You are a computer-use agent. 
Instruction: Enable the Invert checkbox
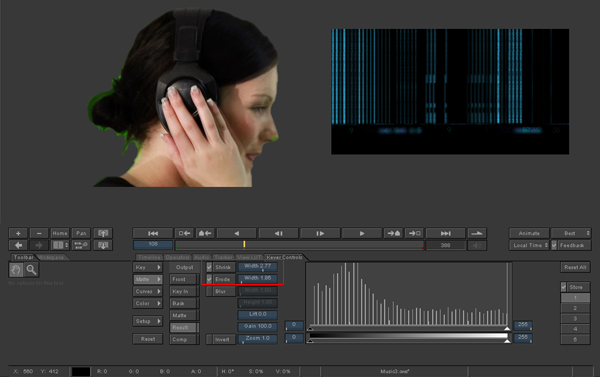coord(209,339)
